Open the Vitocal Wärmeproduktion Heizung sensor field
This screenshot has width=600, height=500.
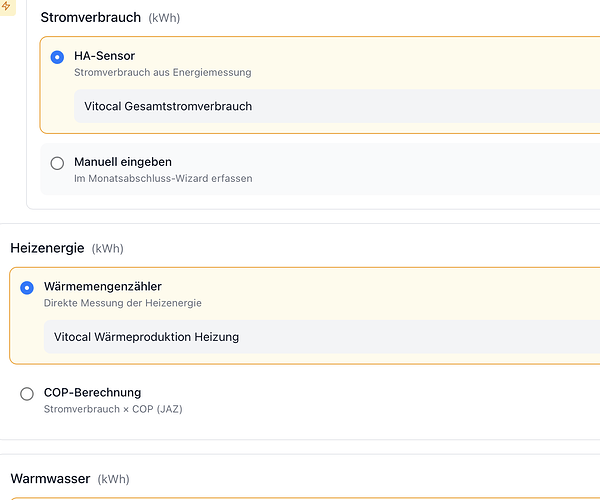coord(322,337)
